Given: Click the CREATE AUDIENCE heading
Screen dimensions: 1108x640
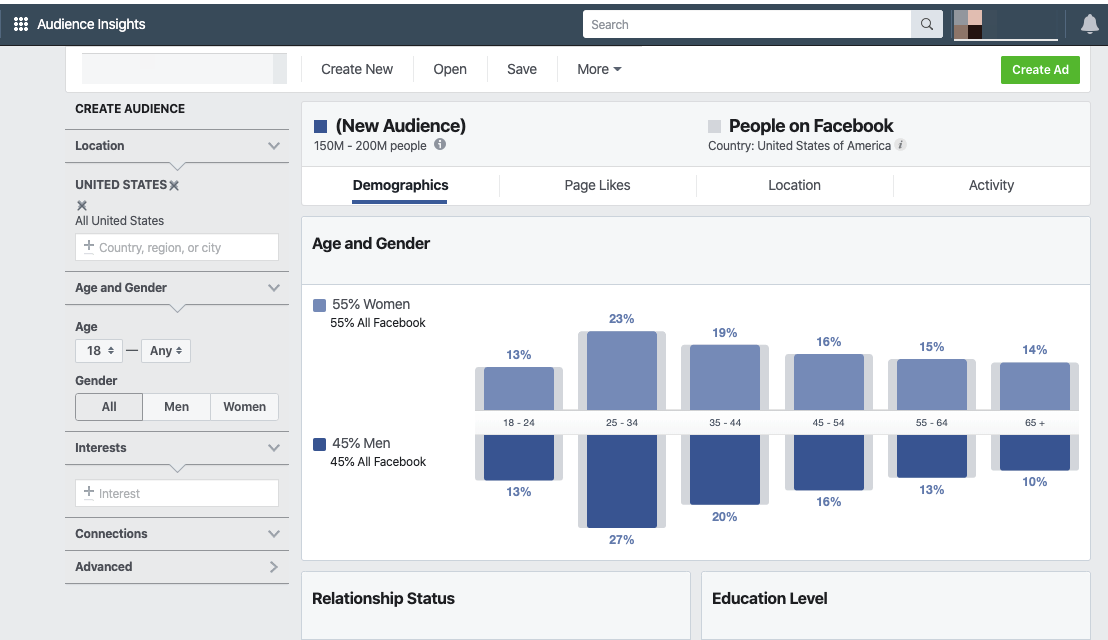Looking at the screenshot, I should pos(130,109).
